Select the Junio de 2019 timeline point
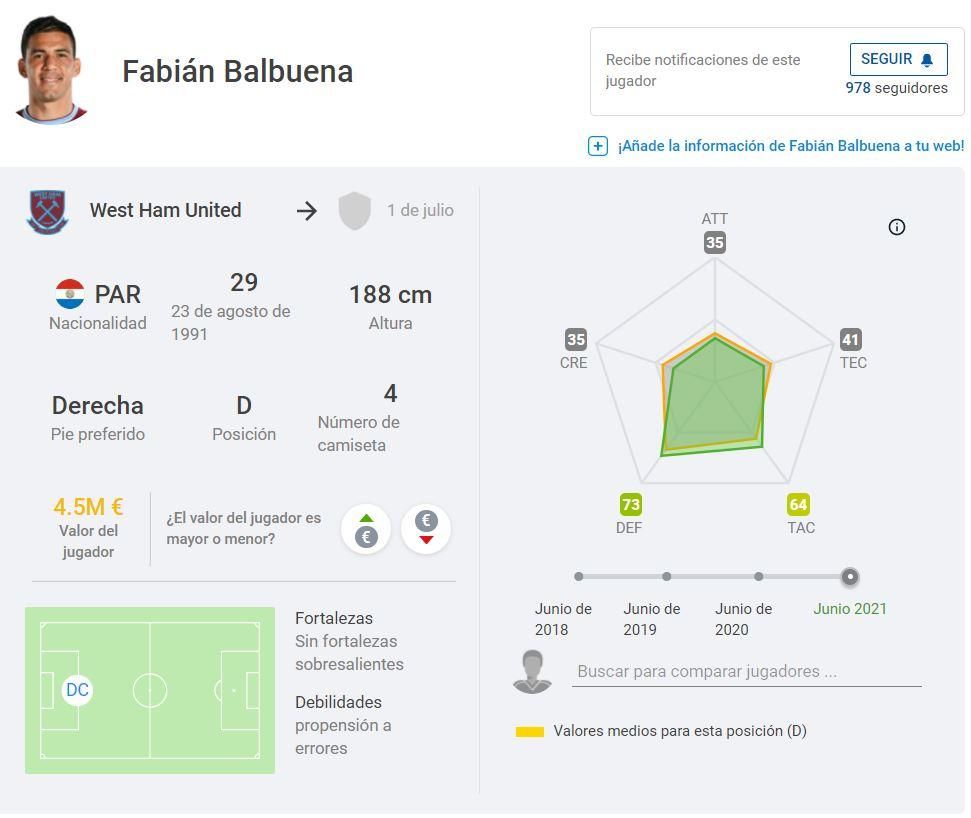 [x=667, y=577]
